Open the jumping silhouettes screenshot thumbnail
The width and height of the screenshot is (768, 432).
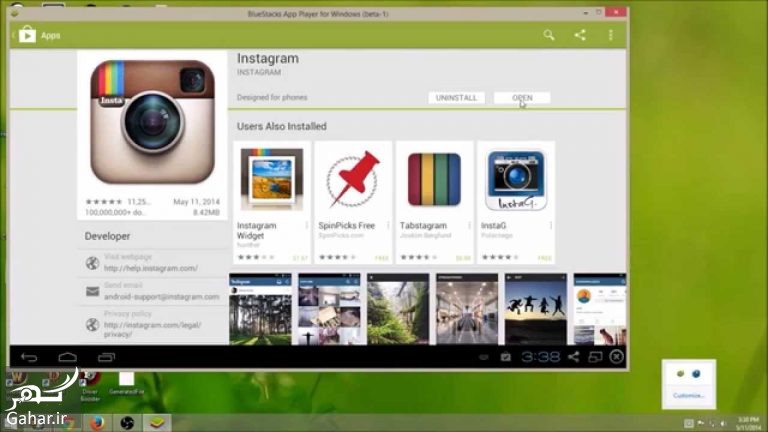coord(536,309)
